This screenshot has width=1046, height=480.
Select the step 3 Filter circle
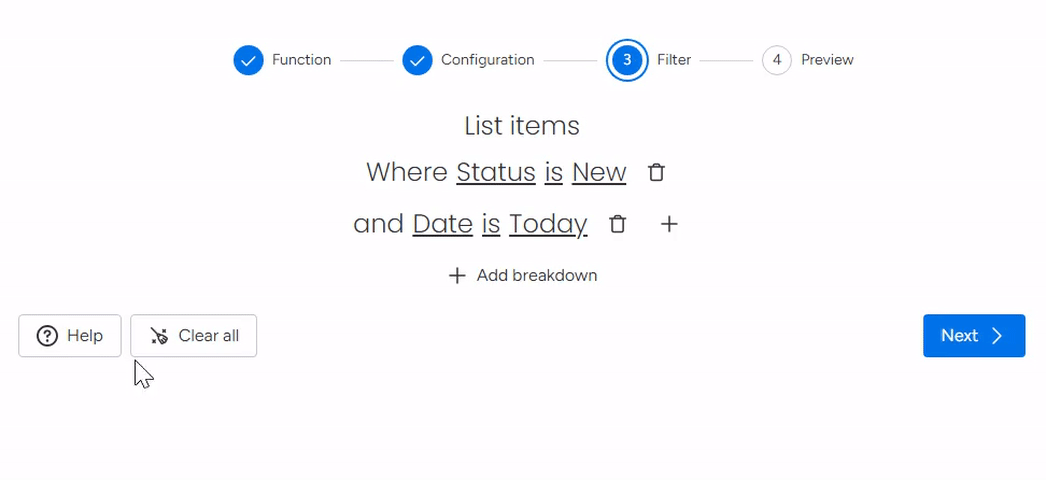point(627,60)
